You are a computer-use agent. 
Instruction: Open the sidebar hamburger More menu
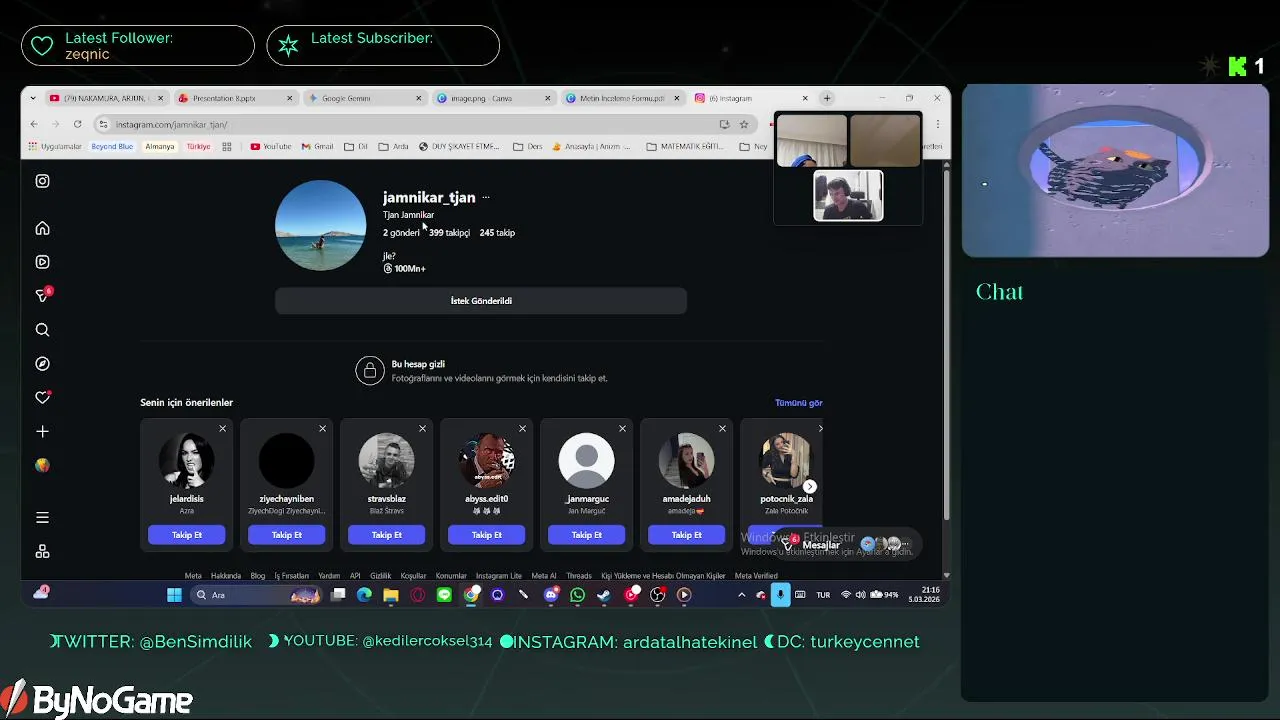point(42,518)
